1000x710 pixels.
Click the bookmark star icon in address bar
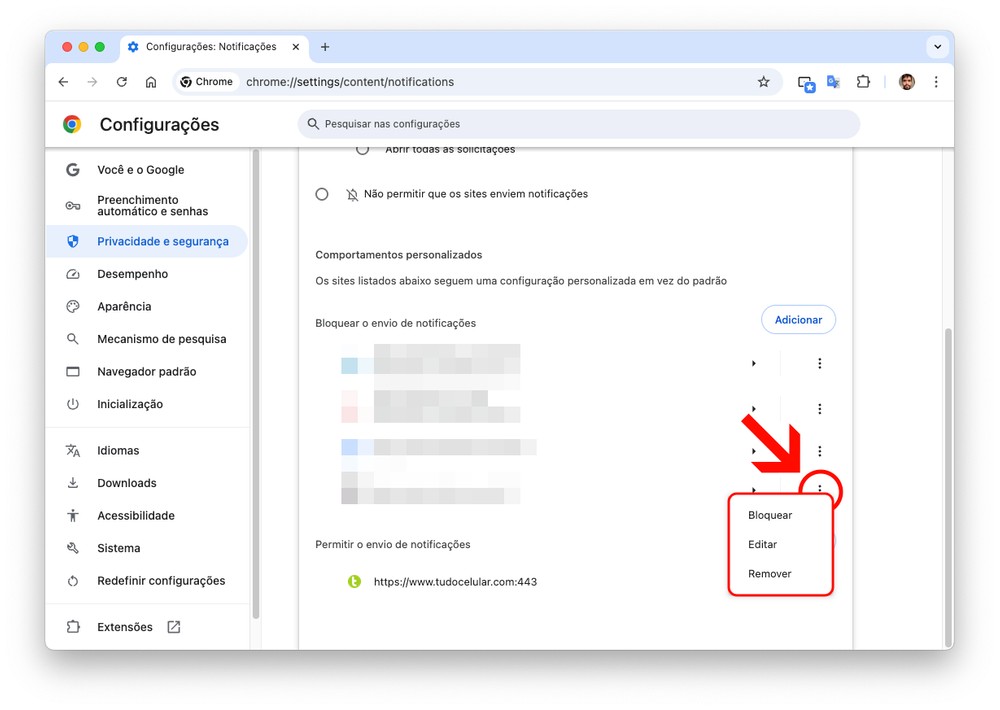[764, 82]
